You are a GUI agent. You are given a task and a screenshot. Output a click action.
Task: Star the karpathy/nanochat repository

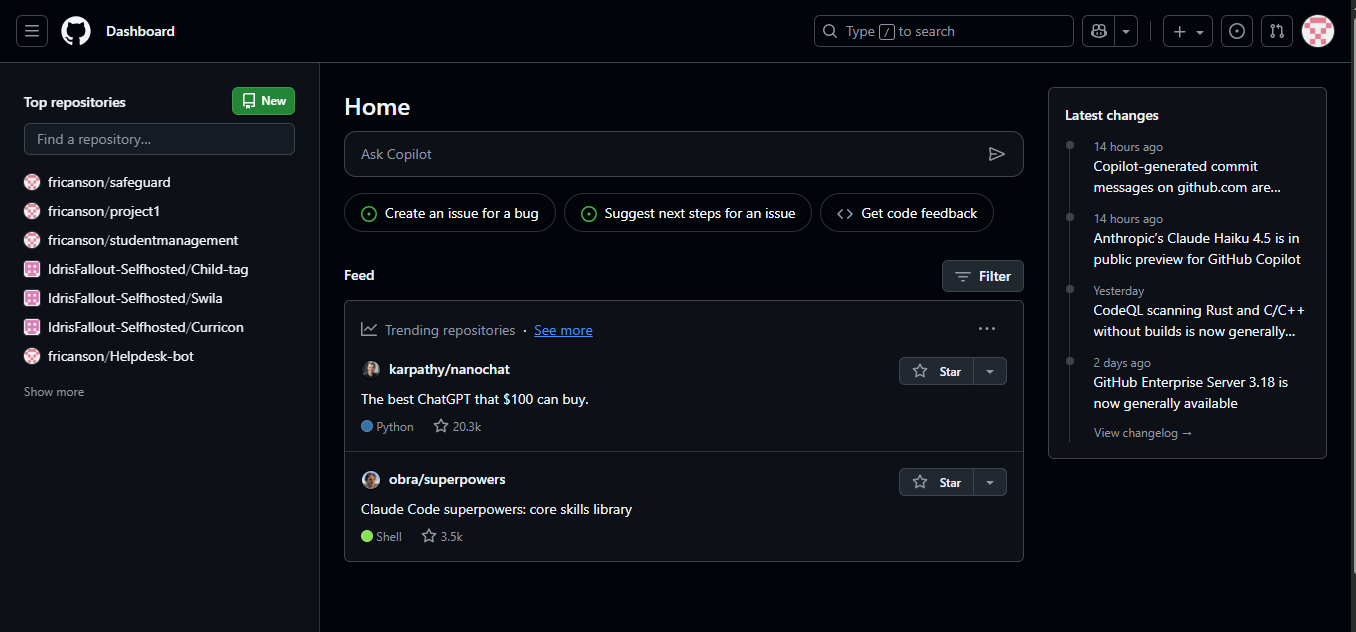(x=937, y=371)
